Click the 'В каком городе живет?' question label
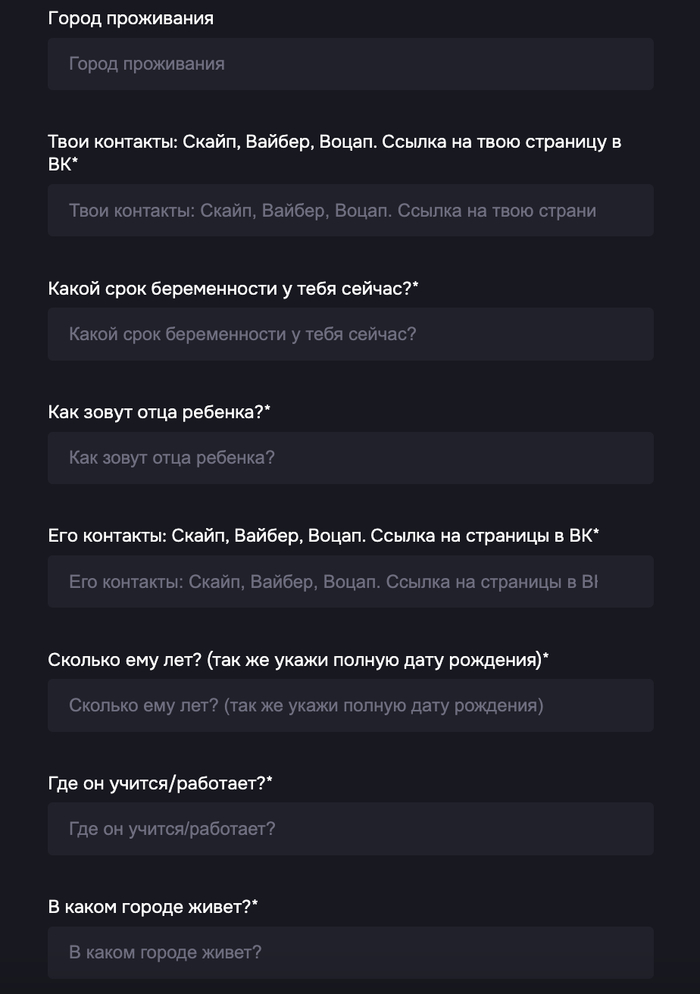 (149, 907)
